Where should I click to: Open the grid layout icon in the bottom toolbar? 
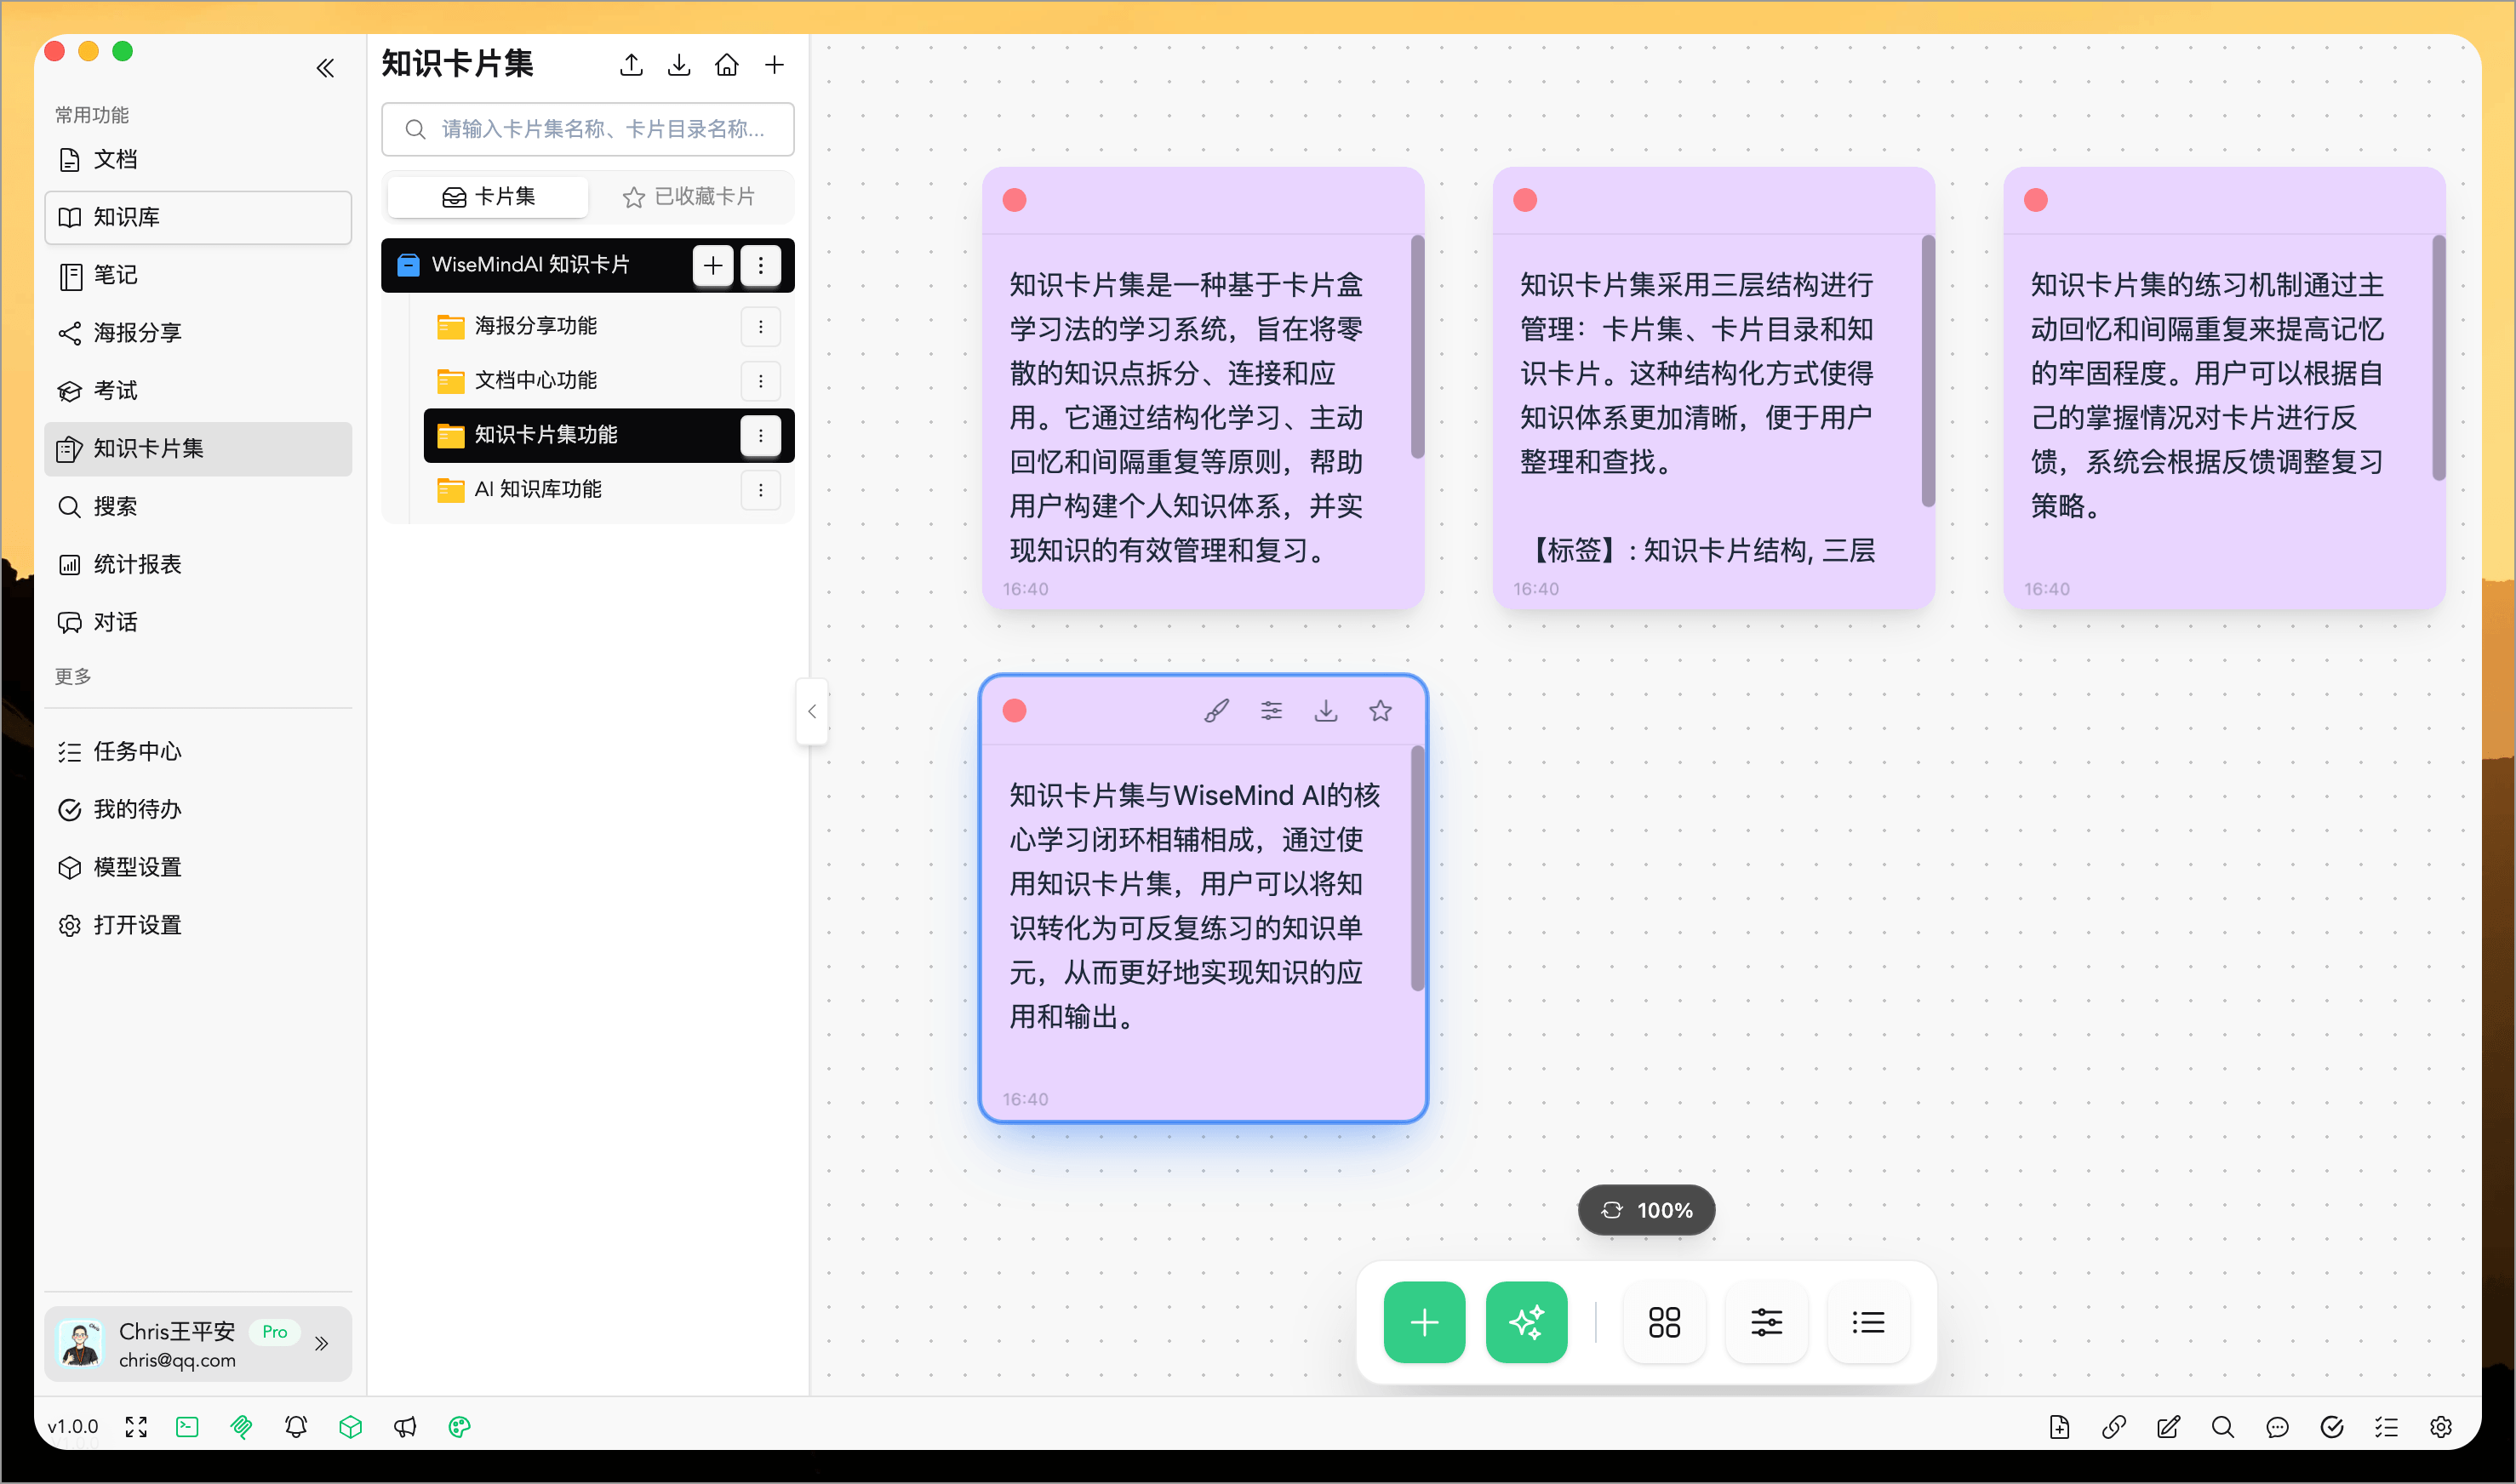[x=1664, y=1322]
